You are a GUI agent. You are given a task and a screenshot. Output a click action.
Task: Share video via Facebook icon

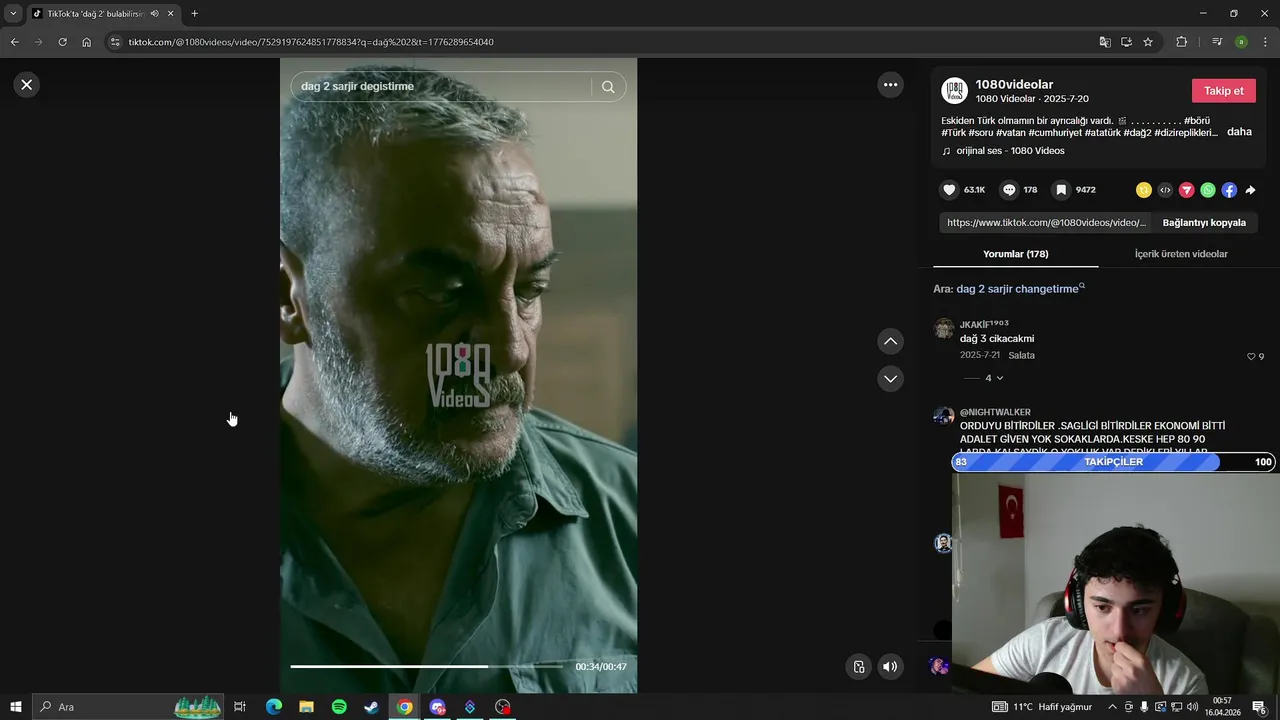[x=1229, y=190]
